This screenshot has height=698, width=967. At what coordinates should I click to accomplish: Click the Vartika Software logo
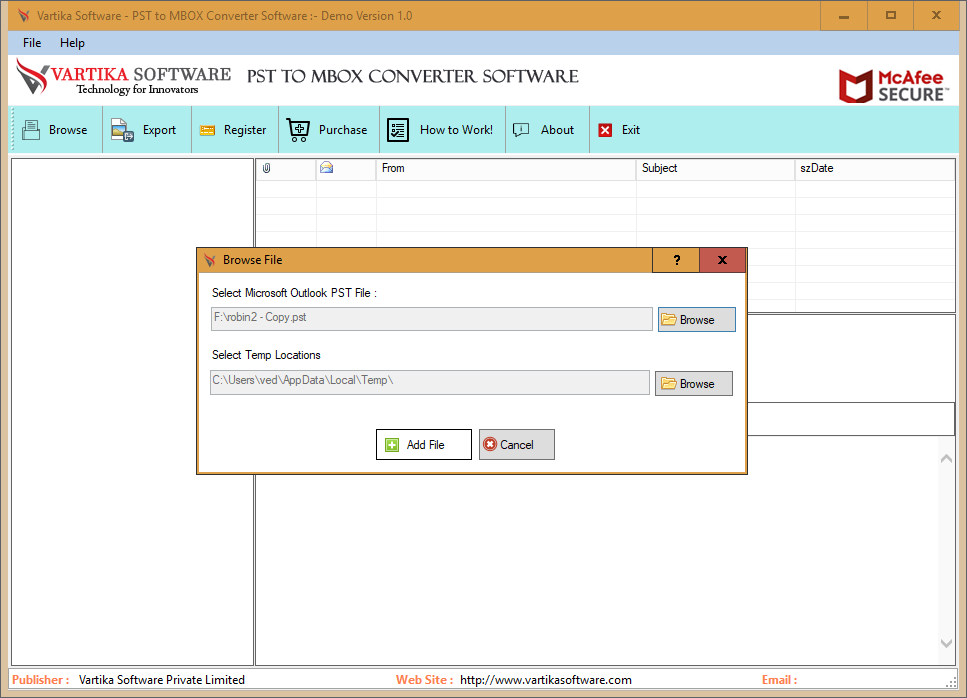coord(123,77)
